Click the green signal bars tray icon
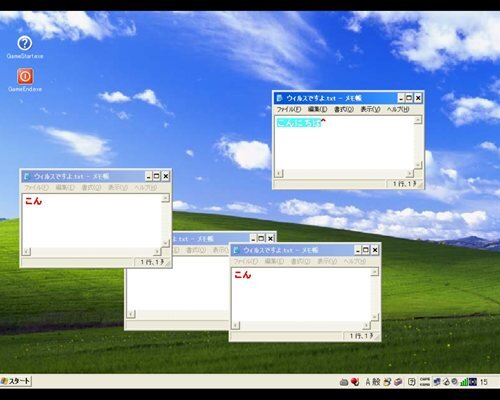 click(464, 382)
